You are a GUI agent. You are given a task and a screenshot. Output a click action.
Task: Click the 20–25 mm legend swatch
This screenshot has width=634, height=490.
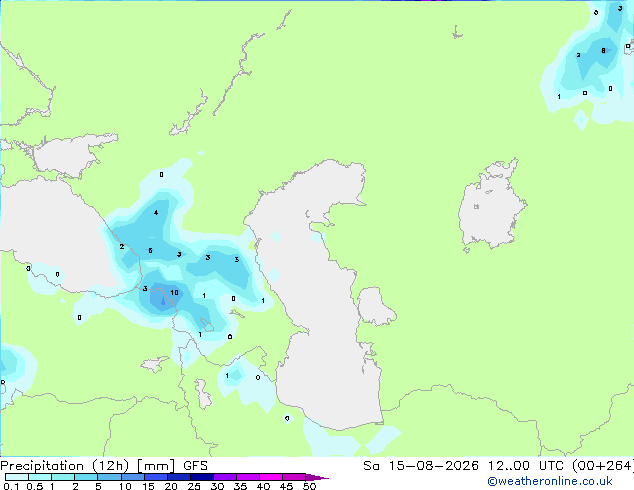tap(178, 477)
